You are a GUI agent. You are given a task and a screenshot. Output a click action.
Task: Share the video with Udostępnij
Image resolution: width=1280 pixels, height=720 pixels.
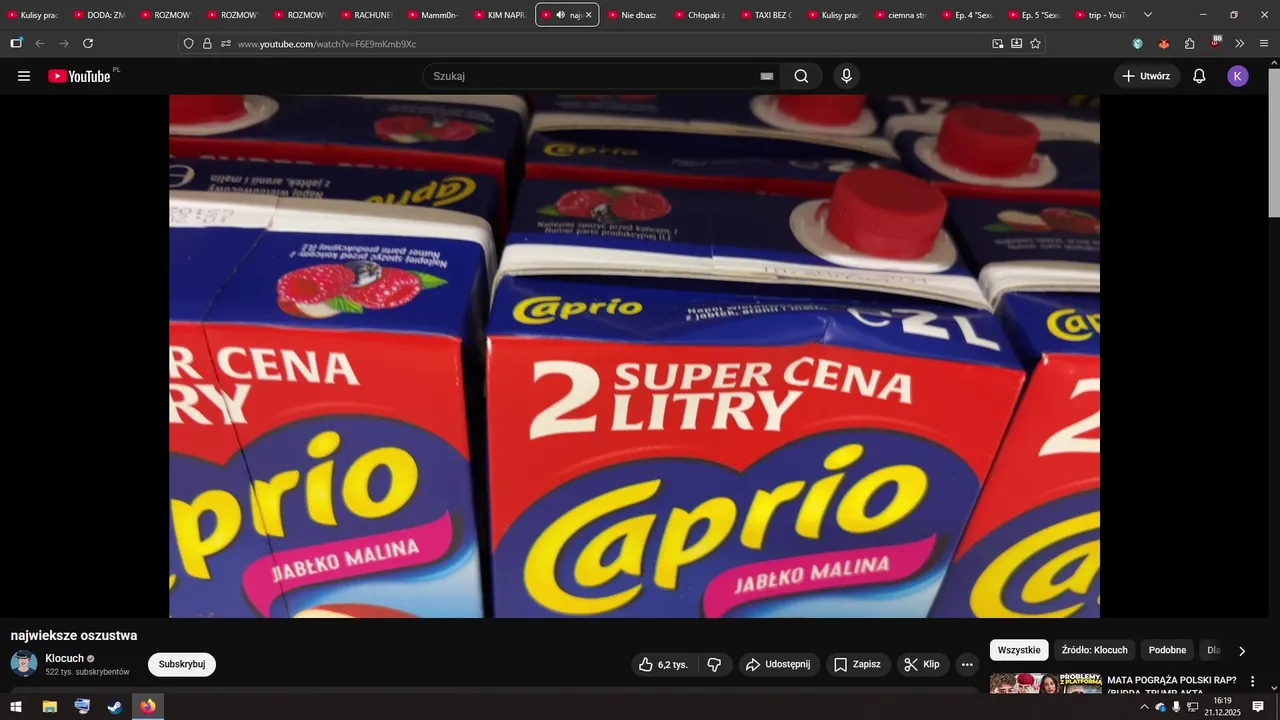pos(779,664)
